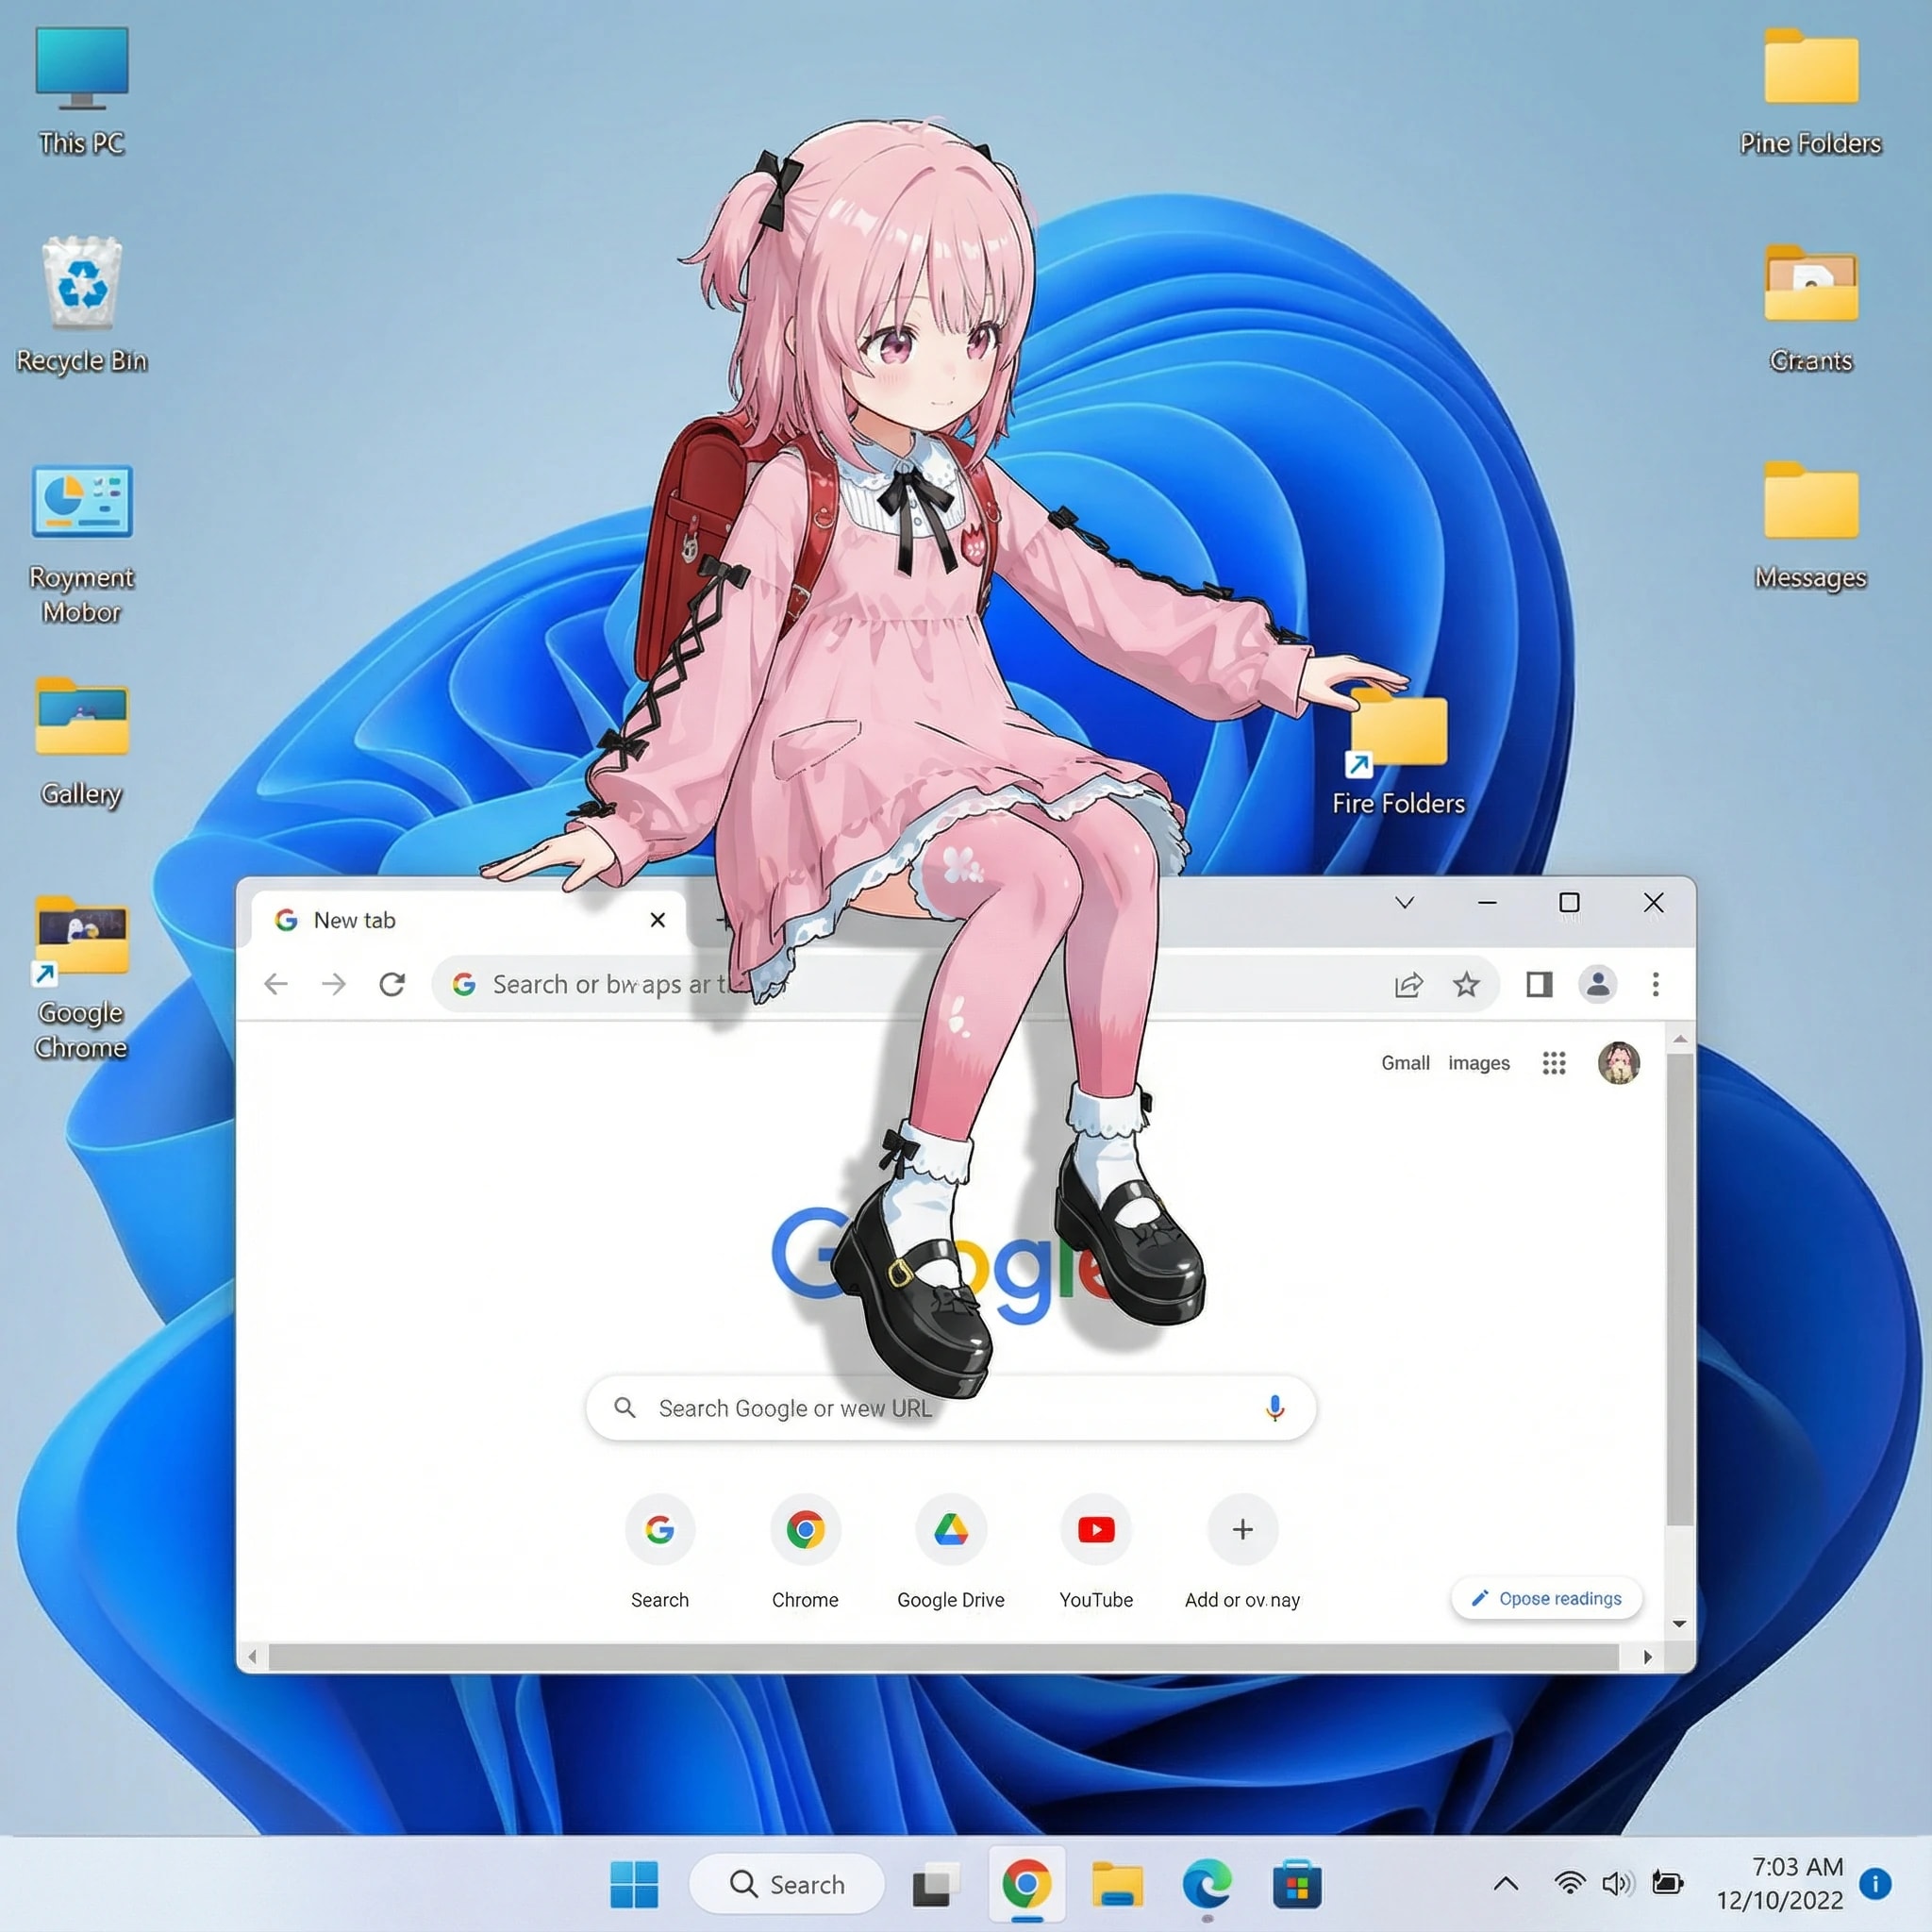Open the Google Drive shortcut
The width and height of the screenshot is (1932, 1932).
pyautogui.click(x=950, y=1529)
